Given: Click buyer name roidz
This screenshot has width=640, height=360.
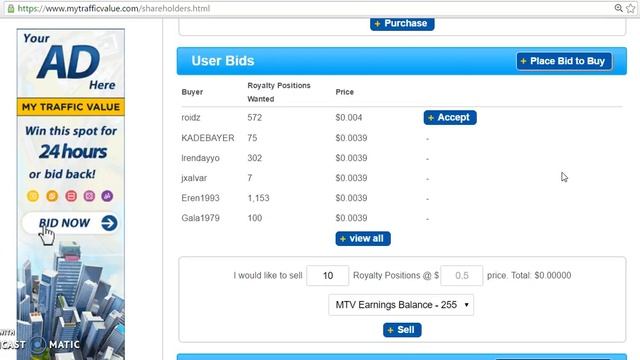Looking at the screenshot, I should coord(191,118).
